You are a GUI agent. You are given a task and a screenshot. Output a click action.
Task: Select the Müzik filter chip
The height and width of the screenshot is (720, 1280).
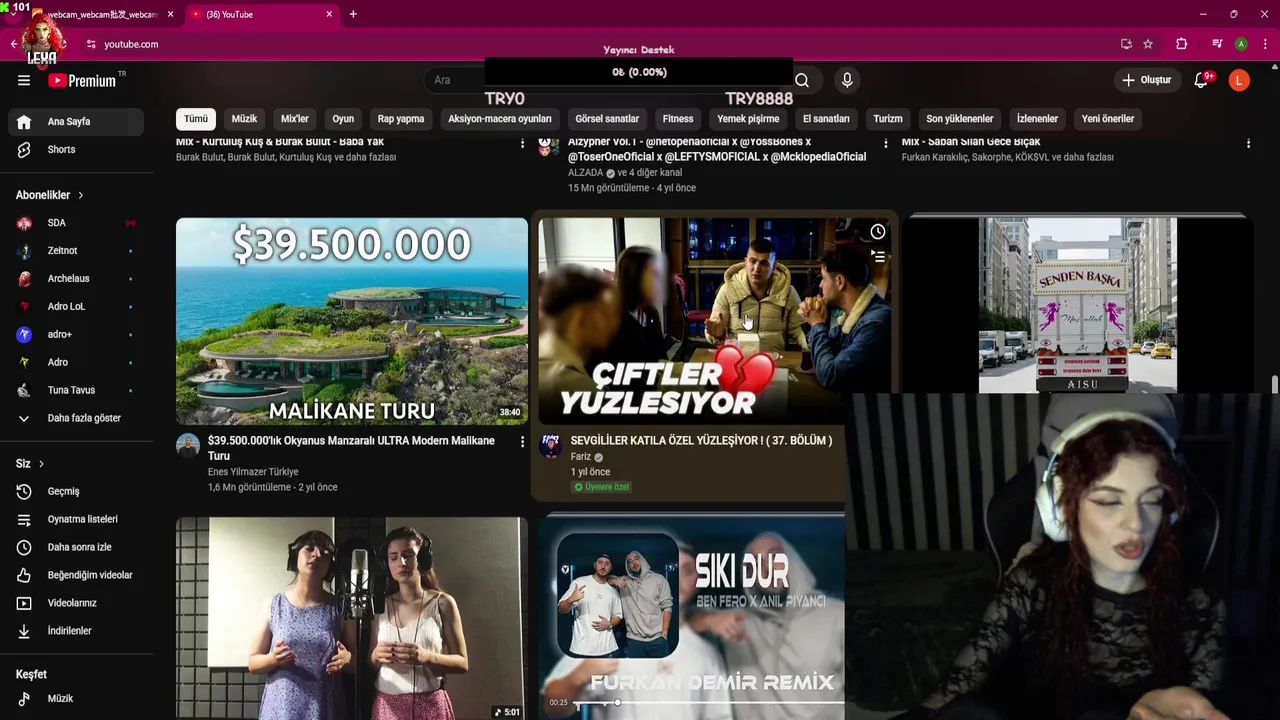coord(244,119)
